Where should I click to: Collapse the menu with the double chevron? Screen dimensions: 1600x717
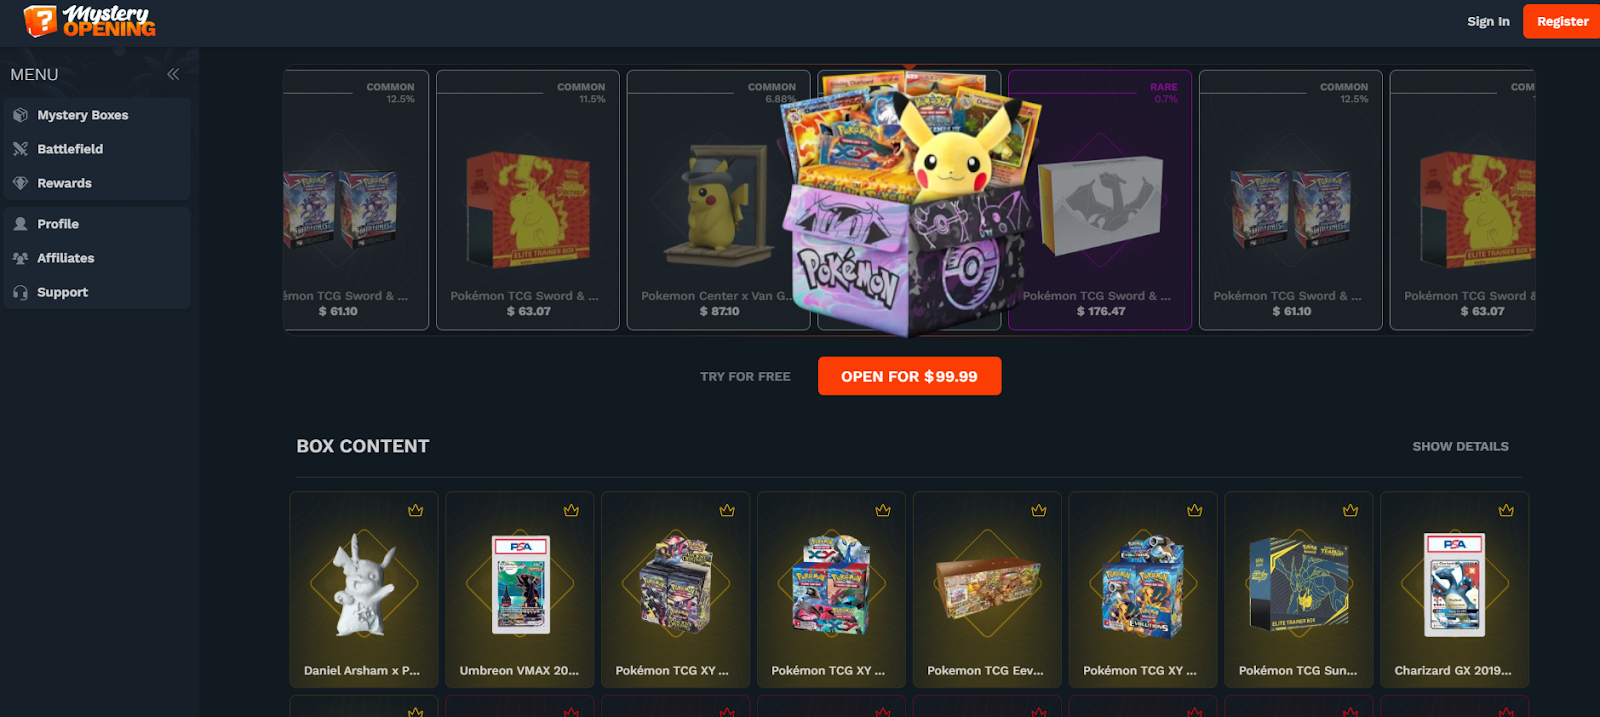173,74
